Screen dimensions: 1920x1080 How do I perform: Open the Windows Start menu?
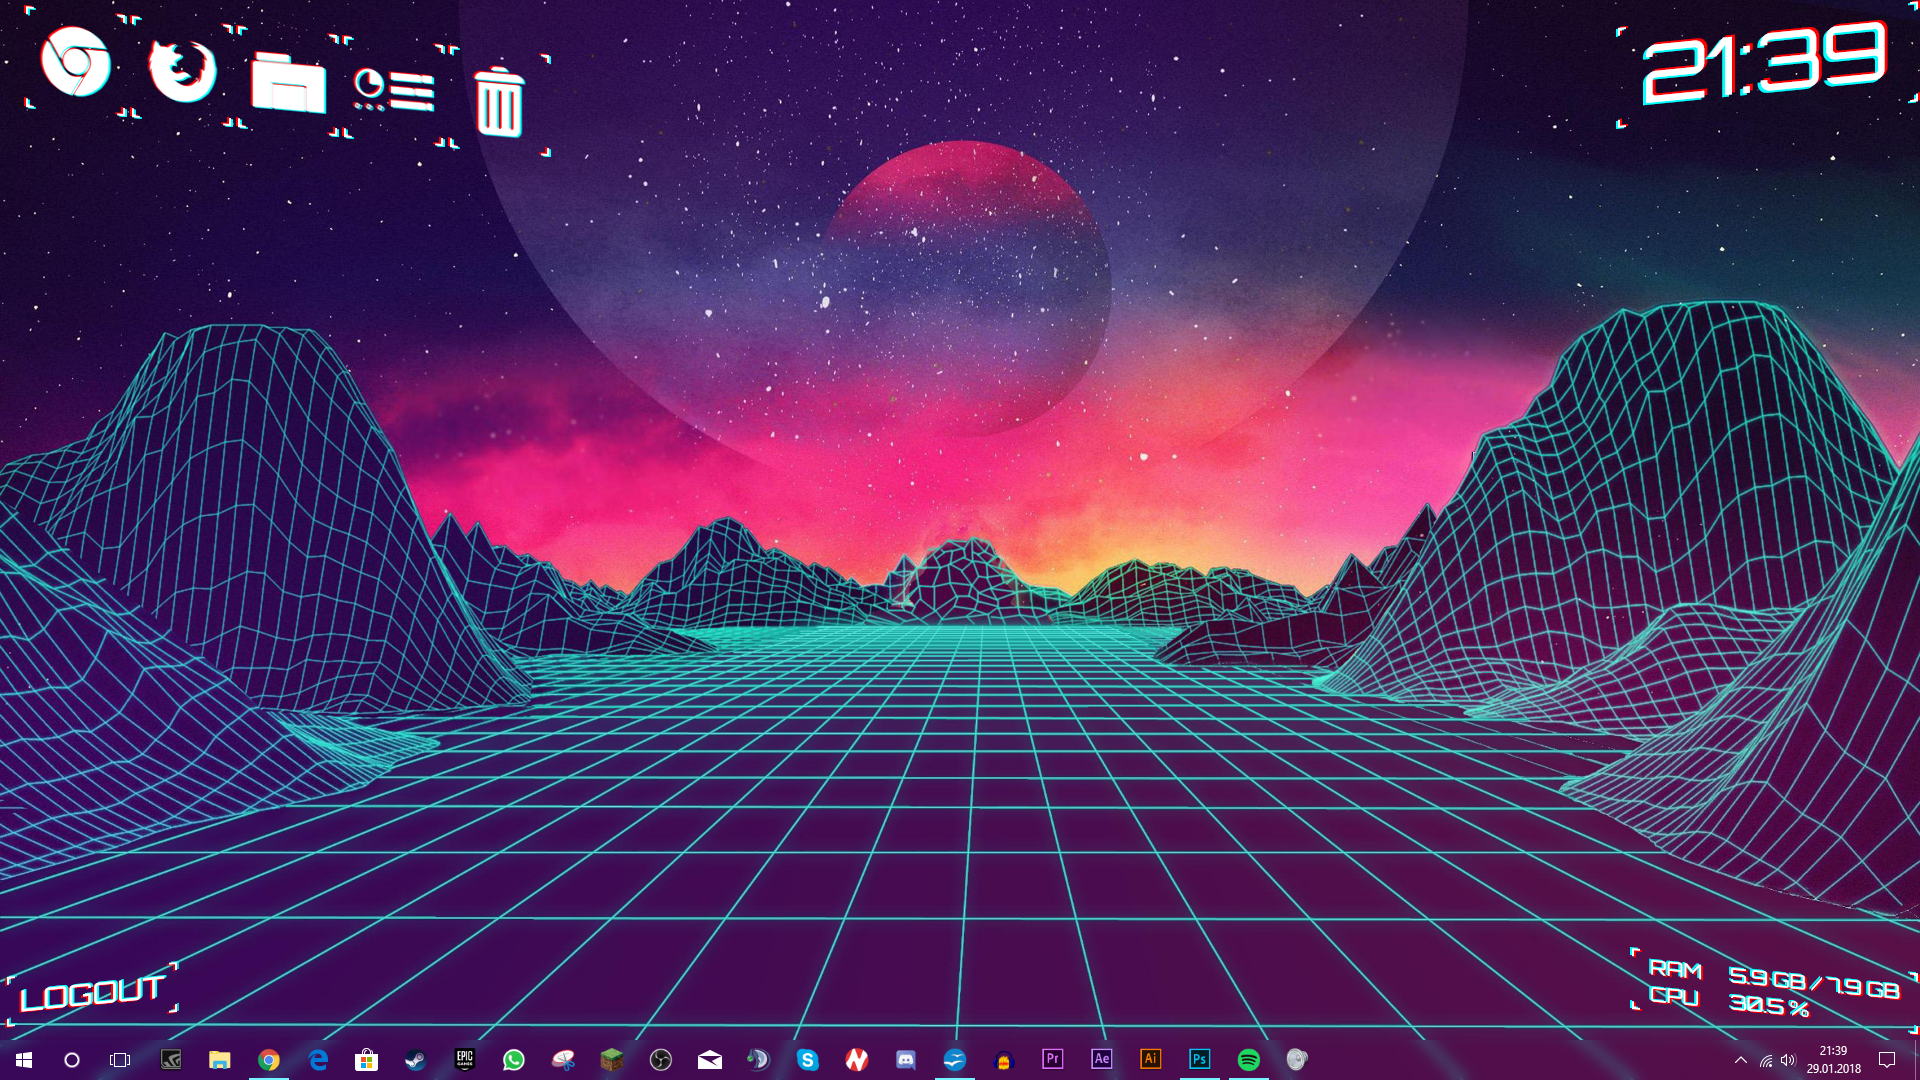[24, 1059]
